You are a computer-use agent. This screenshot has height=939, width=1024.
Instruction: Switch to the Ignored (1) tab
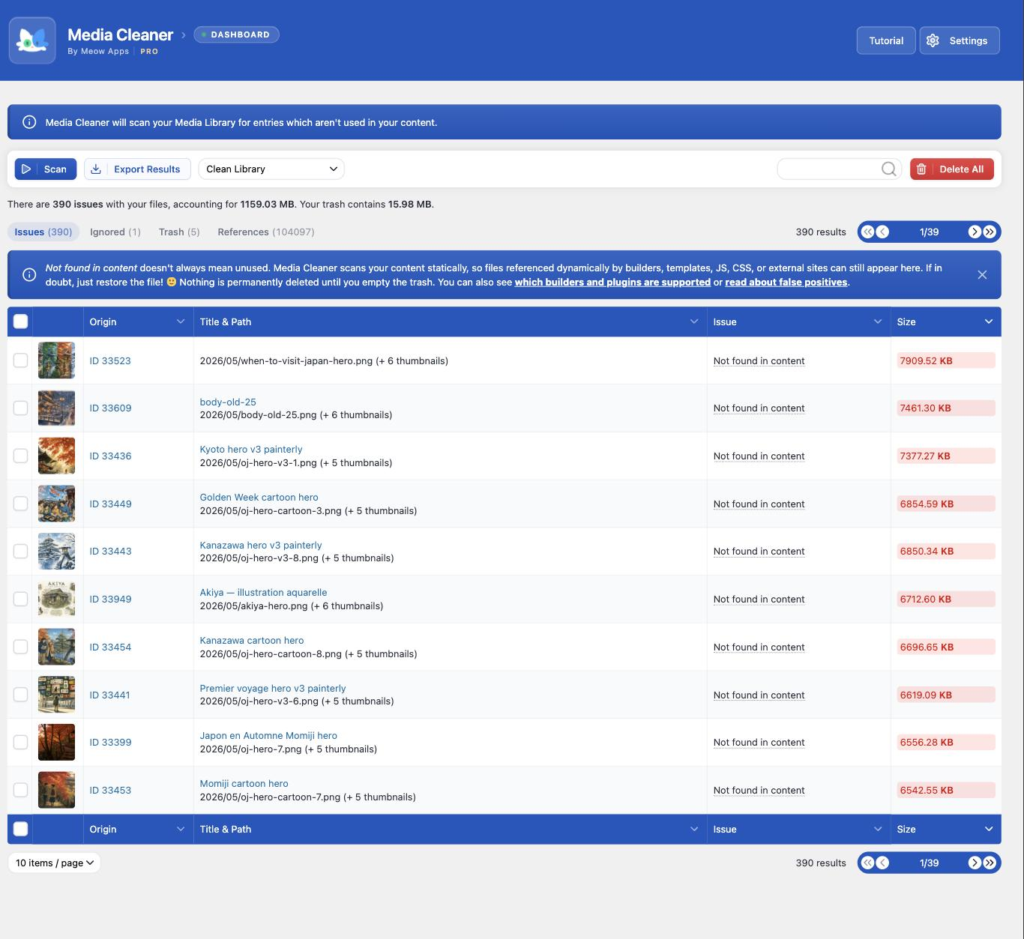(x=115, y=232)
